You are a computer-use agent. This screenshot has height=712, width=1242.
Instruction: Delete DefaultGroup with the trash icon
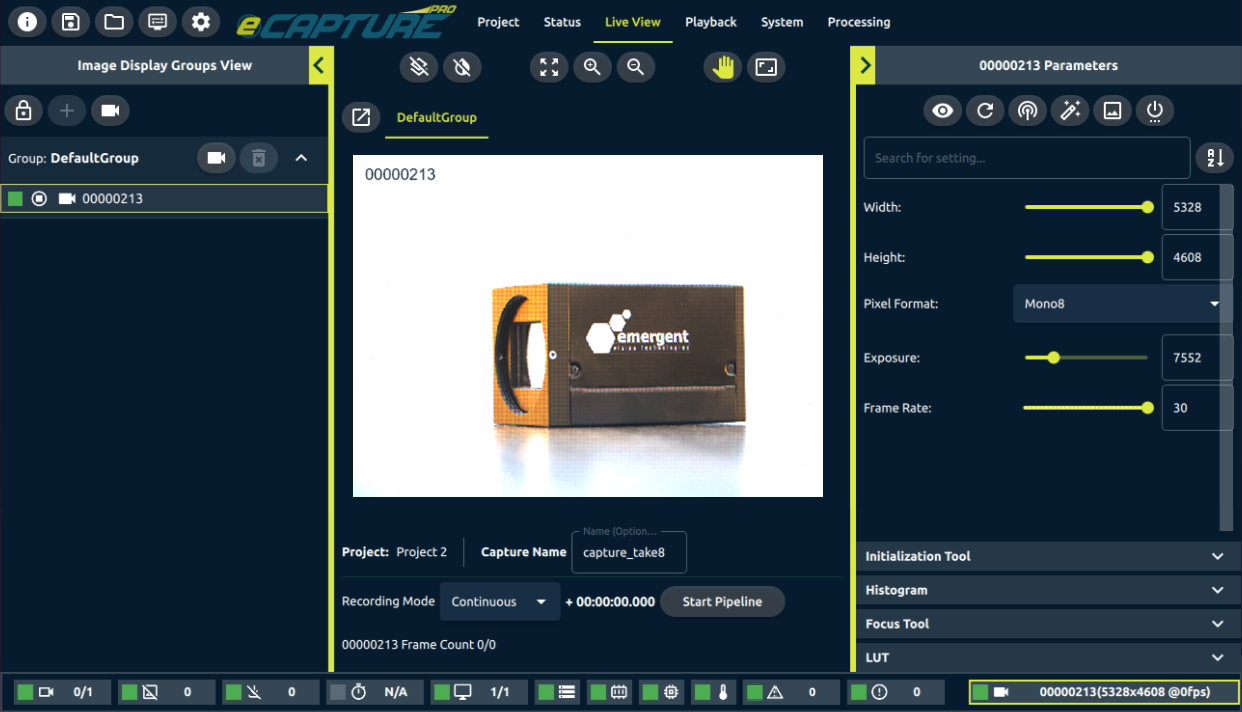click(258, 158)
